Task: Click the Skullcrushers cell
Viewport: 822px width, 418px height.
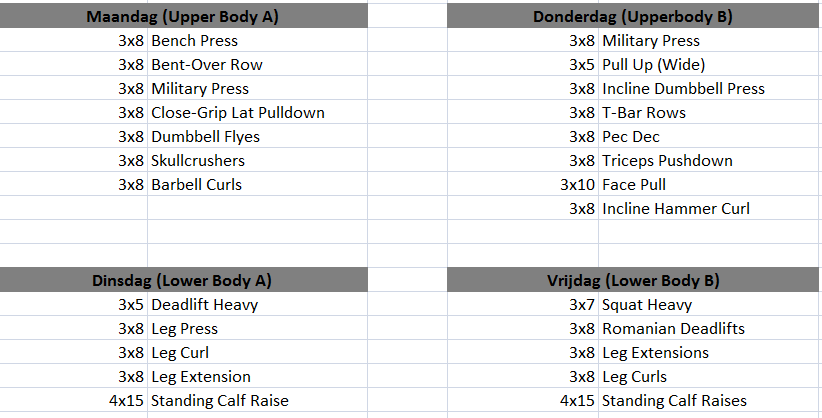Action: 198,161
